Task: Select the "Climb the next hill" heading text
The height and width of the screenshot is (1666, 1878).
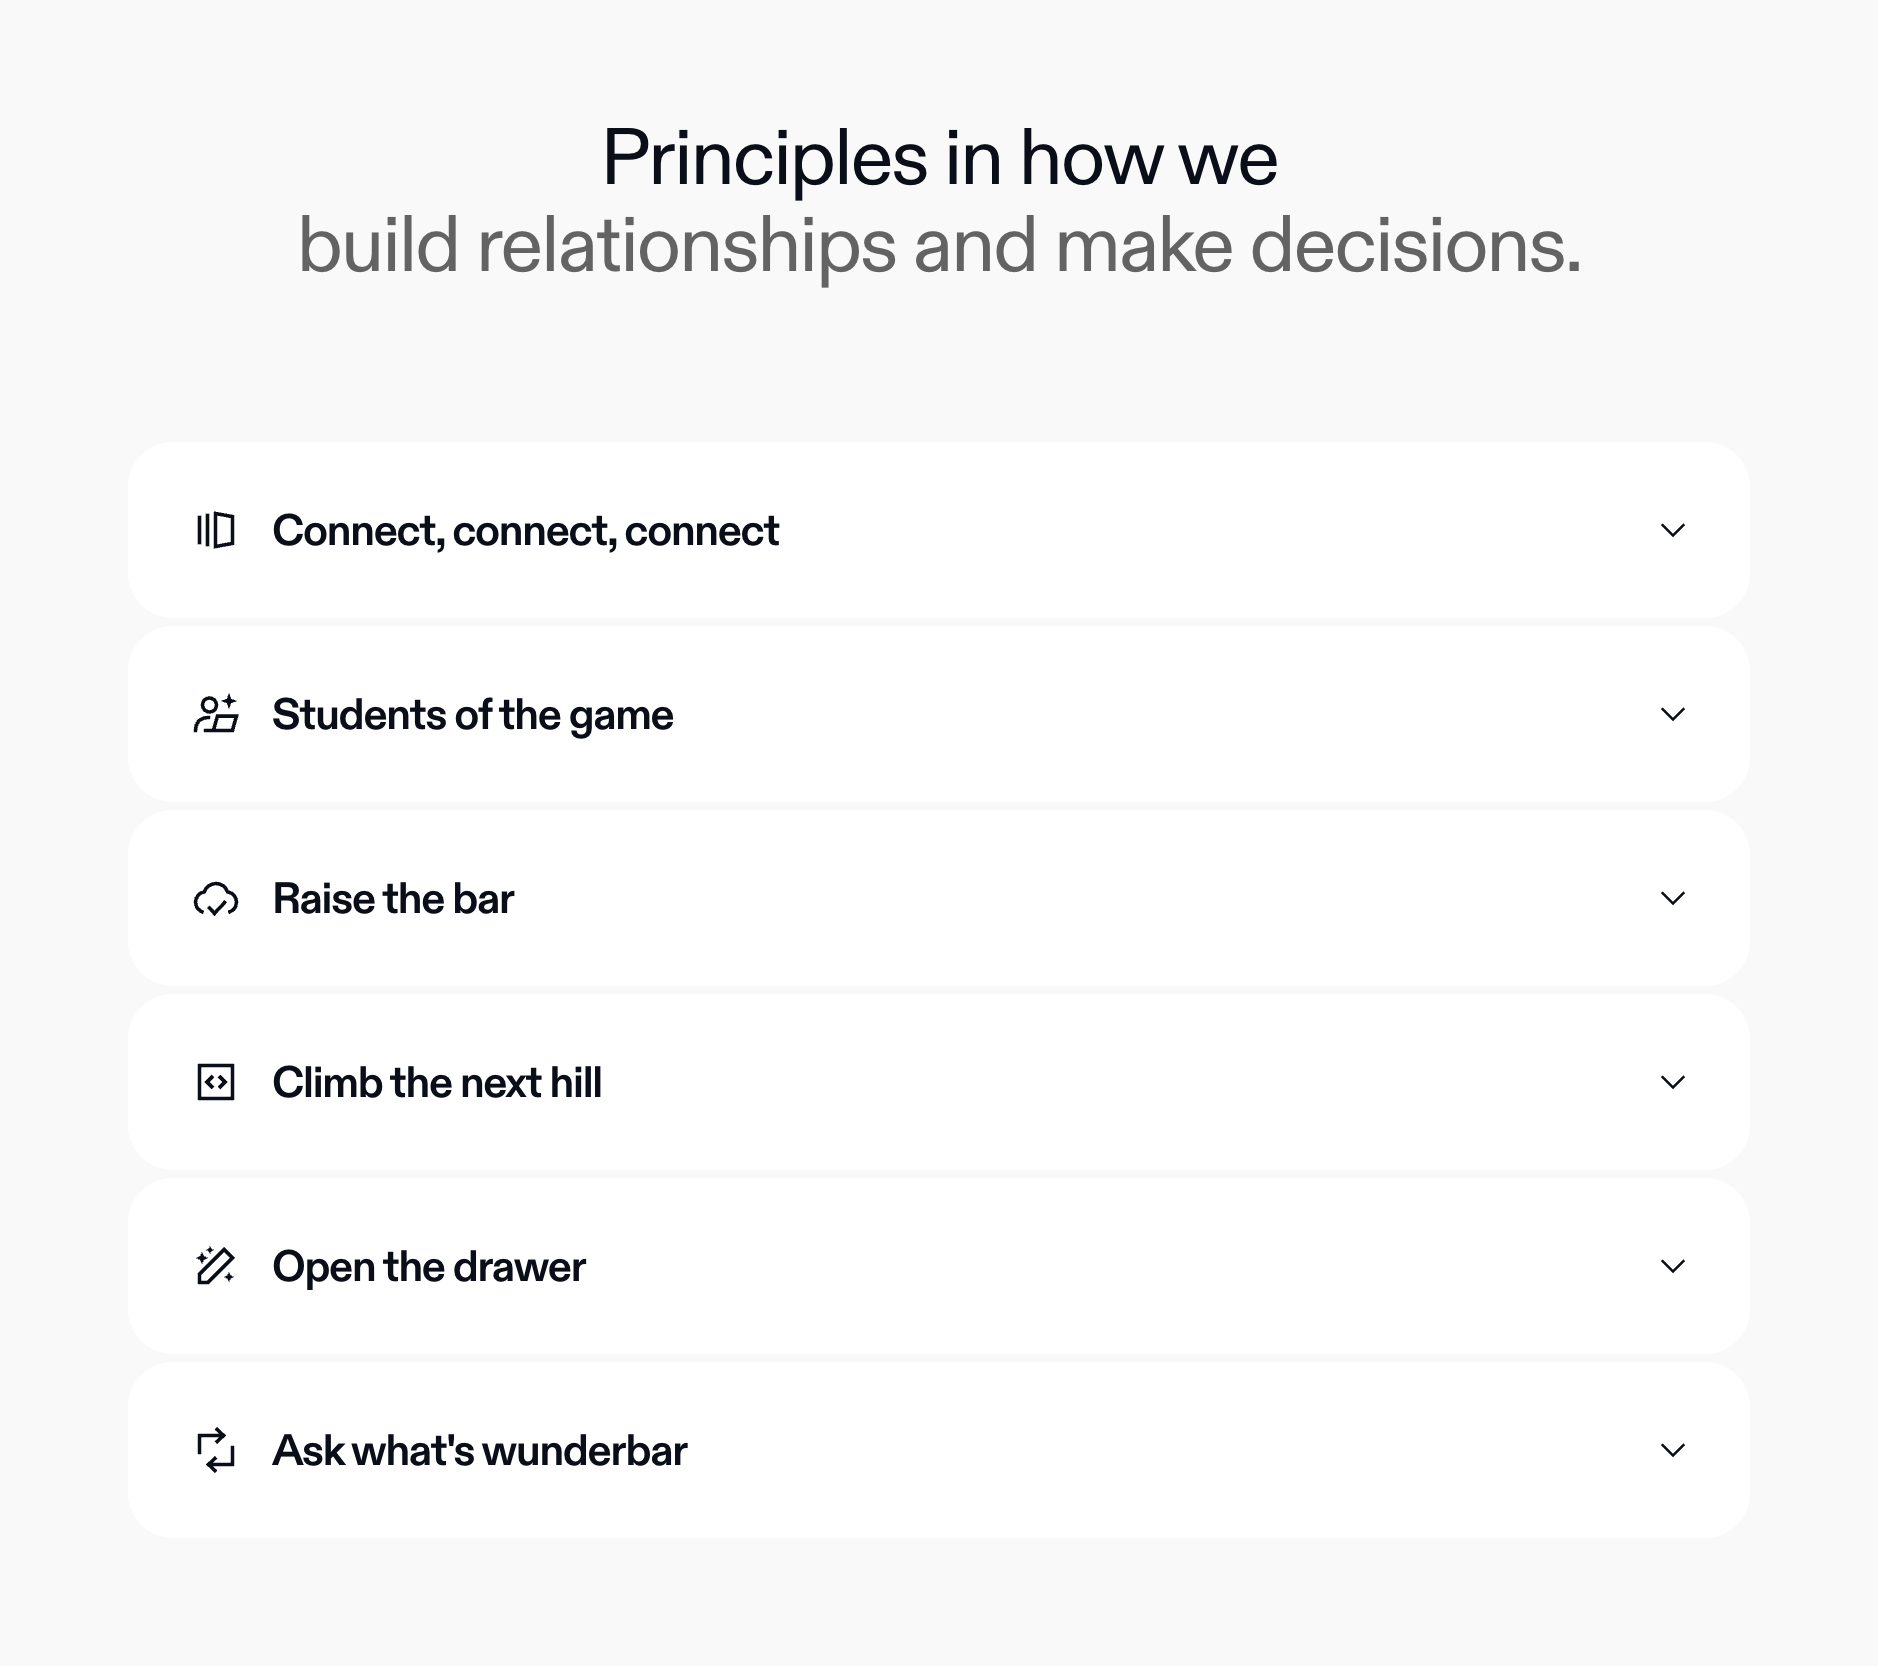Action: click(x=437, y=1083)
